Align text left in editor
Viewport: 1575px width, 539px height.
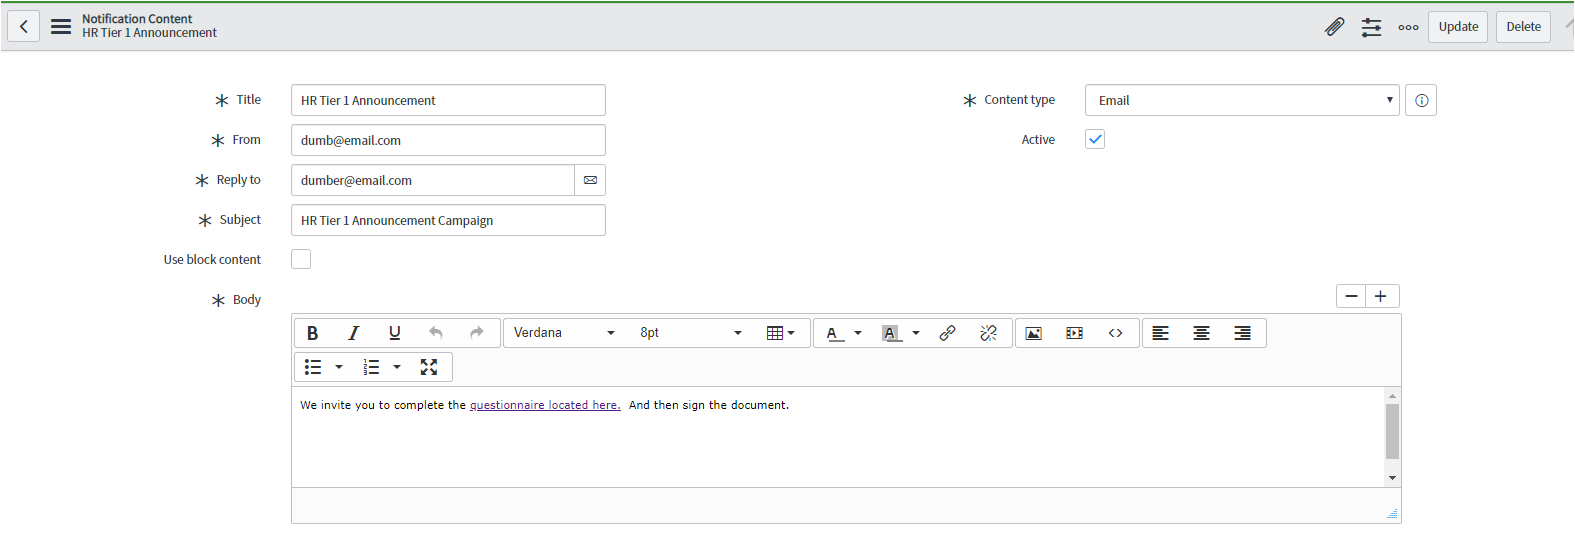click(x=1160, y=333)
